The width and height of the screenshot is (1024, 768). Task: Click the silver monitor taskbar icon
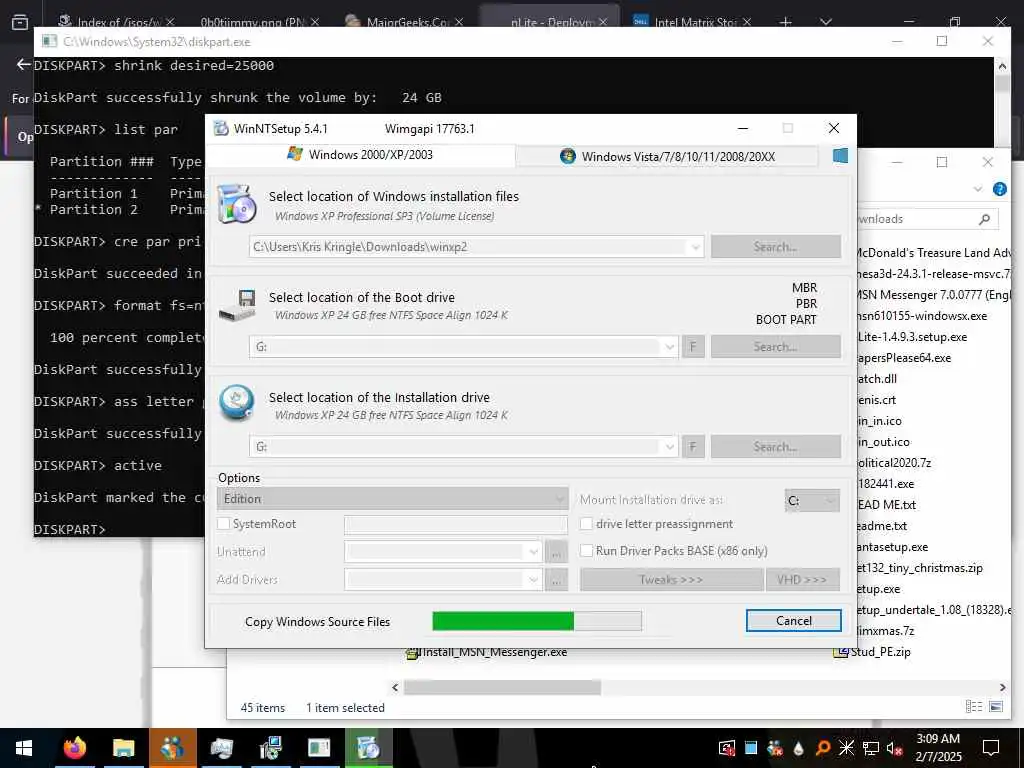click(221, 748)
